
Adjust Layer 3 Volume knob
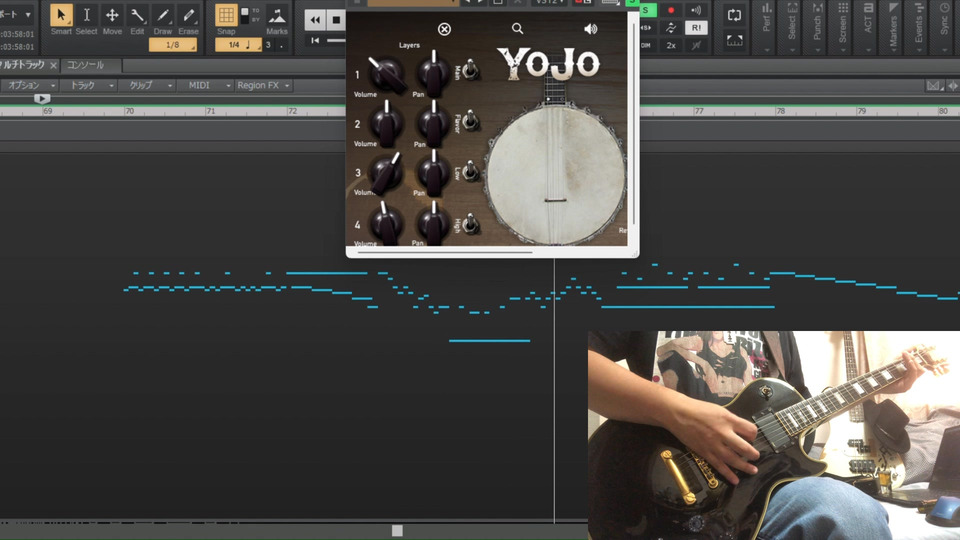pos(387,173)
